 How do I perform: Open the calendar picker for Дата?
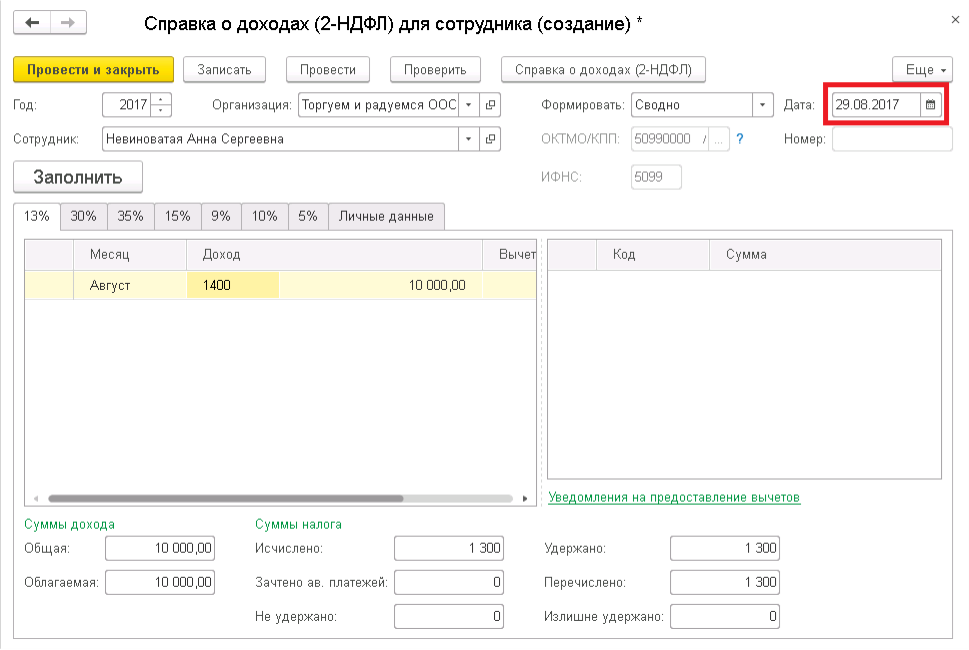[930, 104]
